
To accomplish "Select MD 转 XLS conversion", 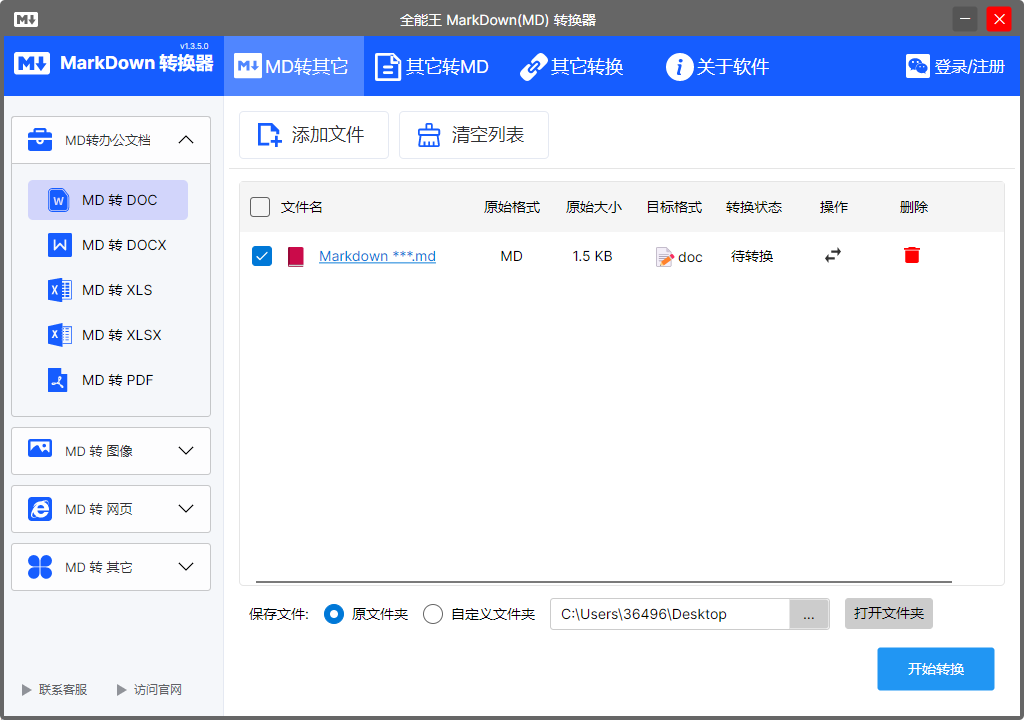I will pyautogui.click(x=108, y=290).
